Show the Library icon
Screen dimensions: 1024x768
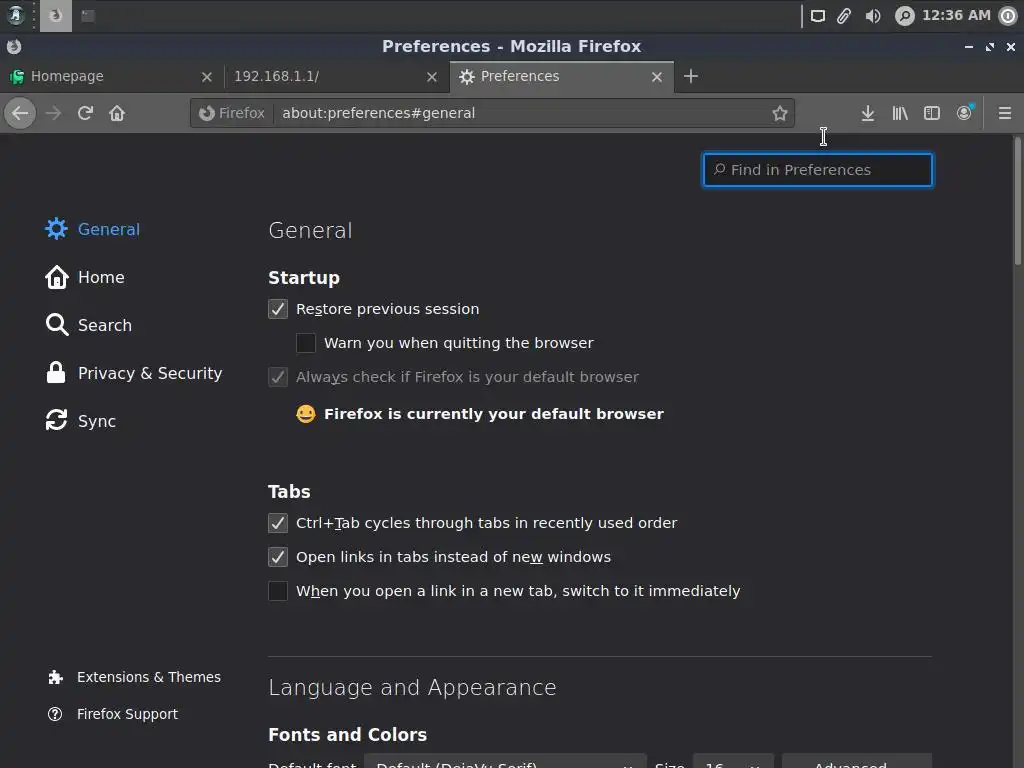click(x=900, y=113)
